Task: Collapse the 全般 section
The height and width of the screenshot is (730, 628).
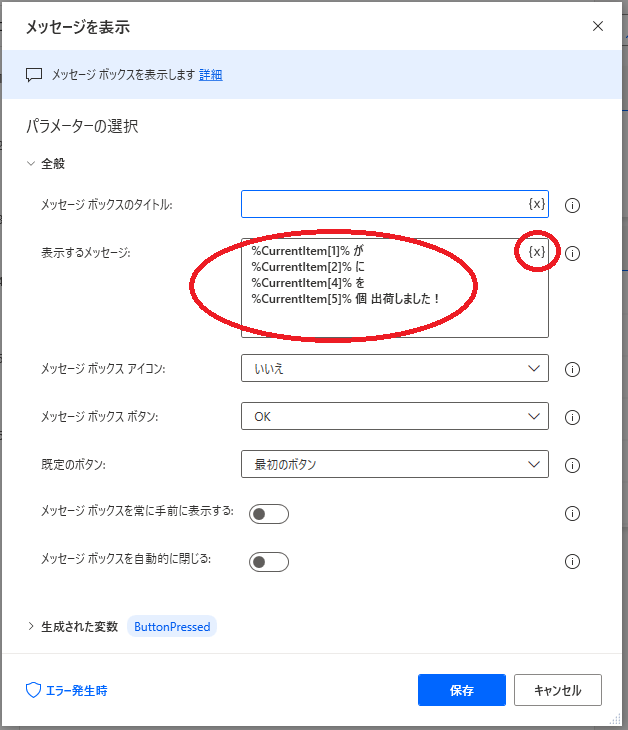Action: coord(31,163)
